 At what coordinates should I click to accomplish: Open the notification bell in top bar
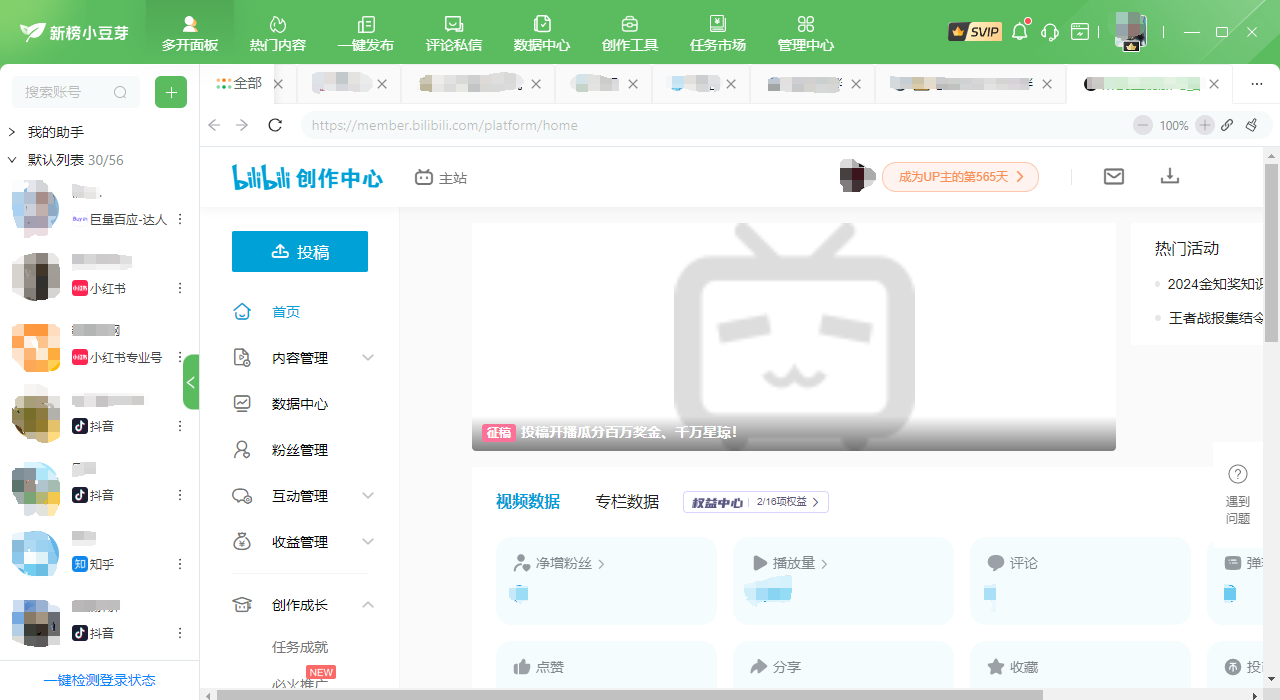[x=1020, y=32]
